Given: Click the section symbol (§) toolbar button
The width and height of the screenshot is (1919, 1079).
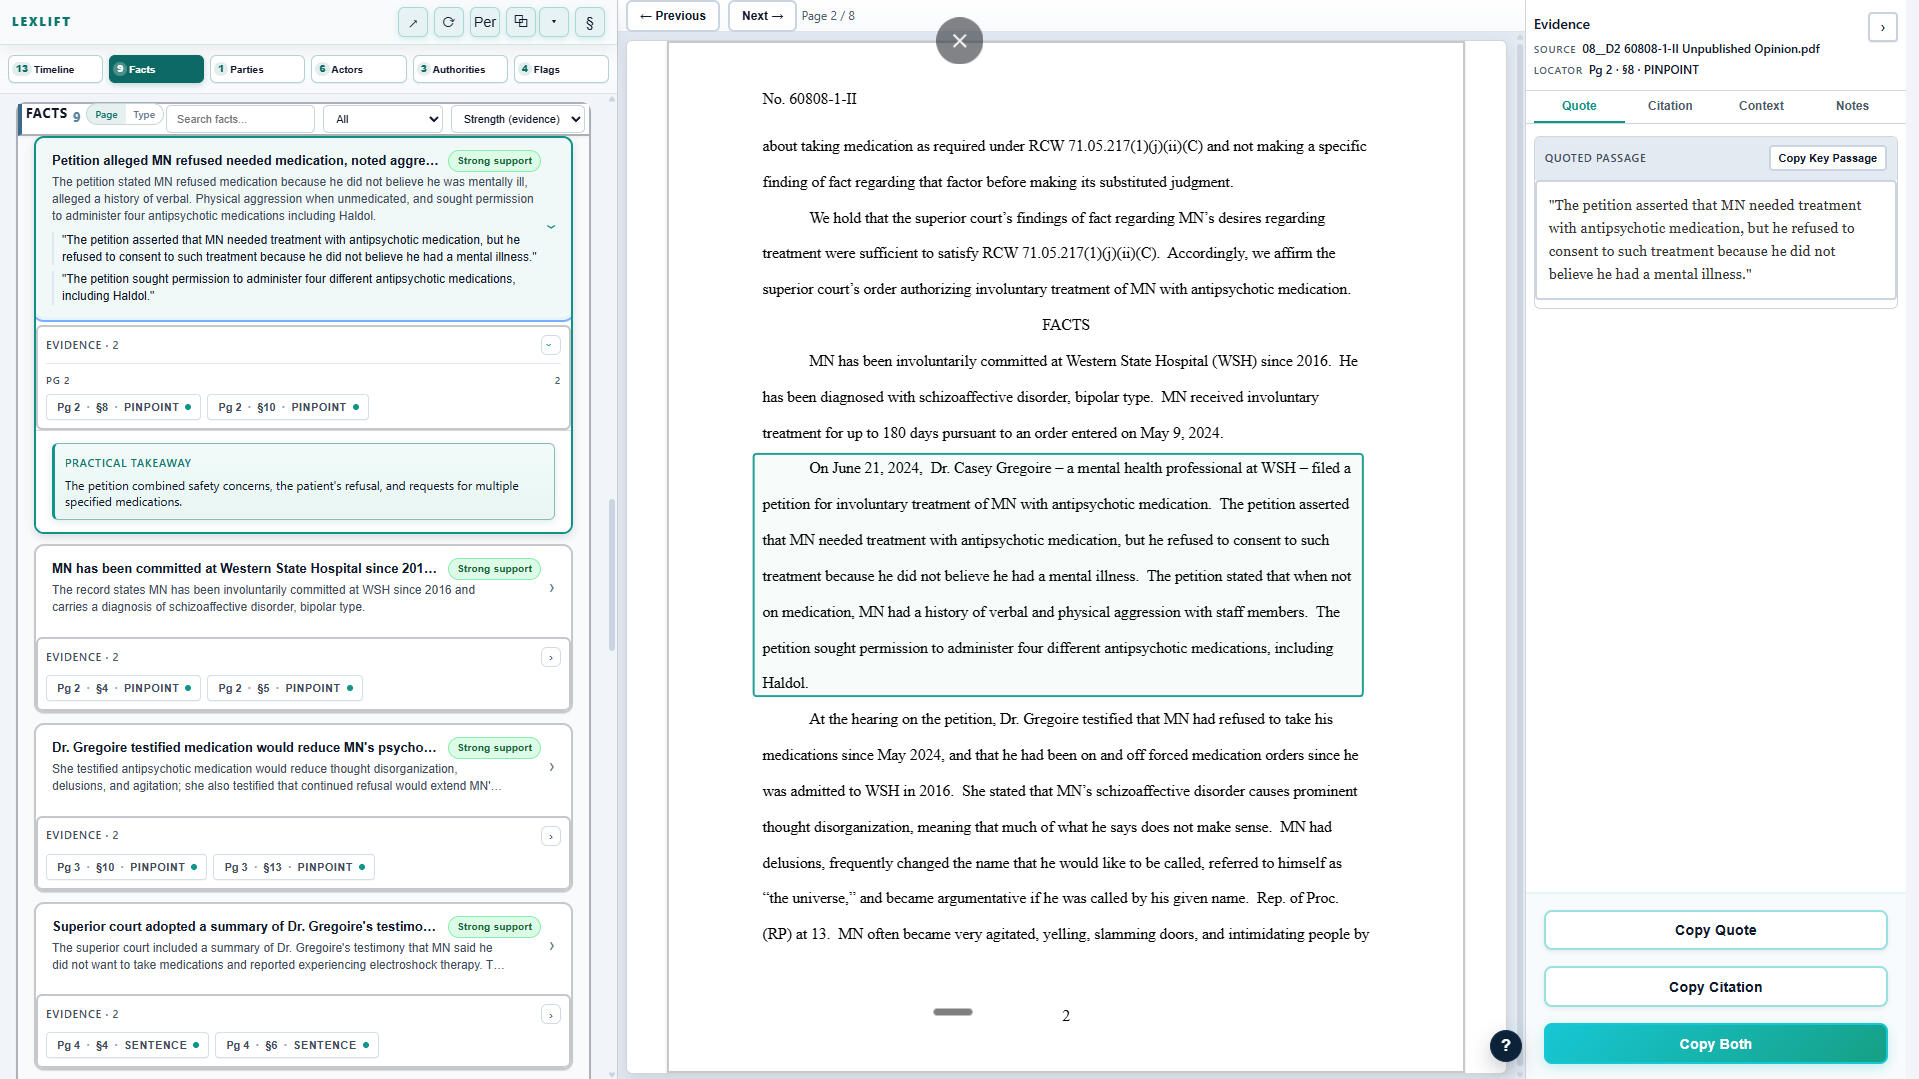Looking at the screenshot, I should (590, 22).
